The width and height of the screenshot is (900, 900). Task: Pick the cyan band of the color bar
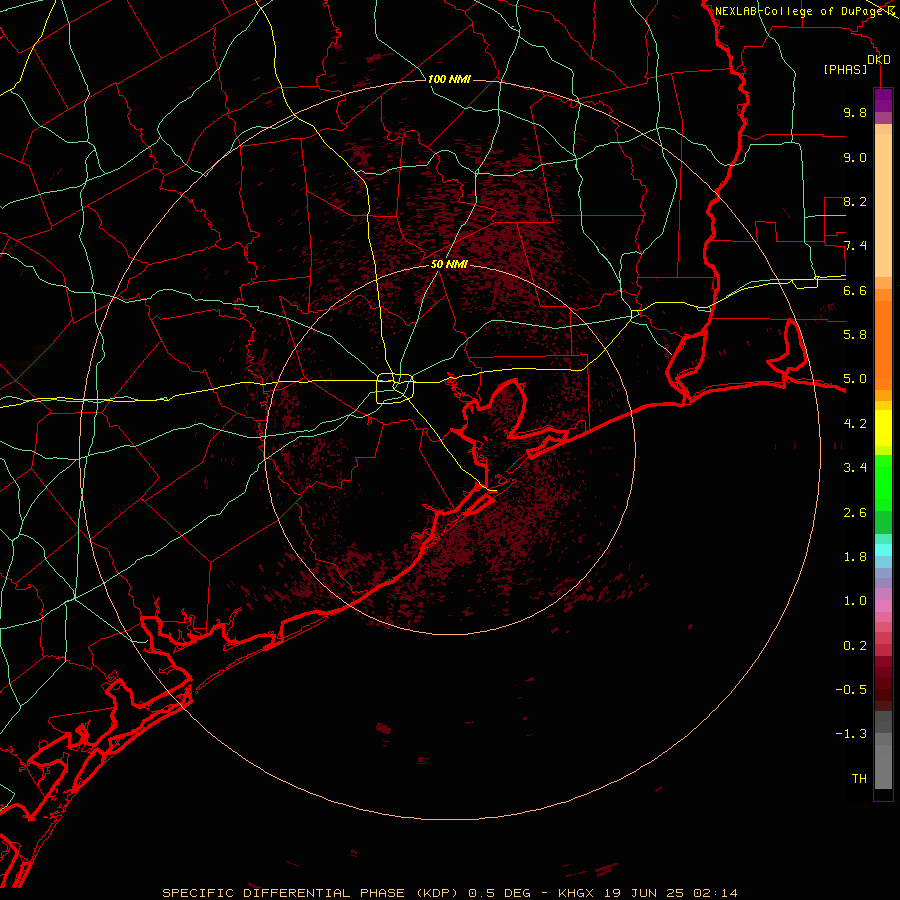[883, 550]
